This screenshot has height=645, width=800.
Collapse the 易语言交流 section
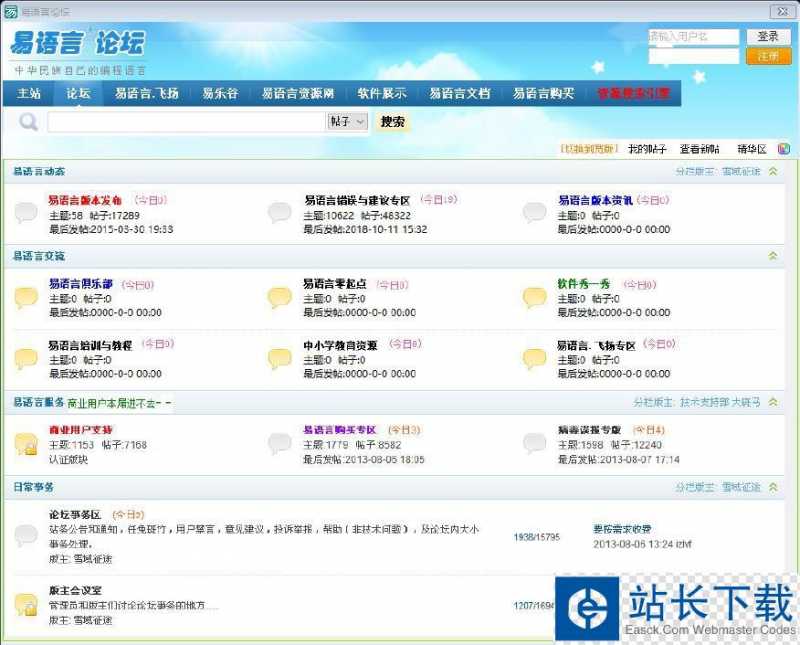(773, 256)
